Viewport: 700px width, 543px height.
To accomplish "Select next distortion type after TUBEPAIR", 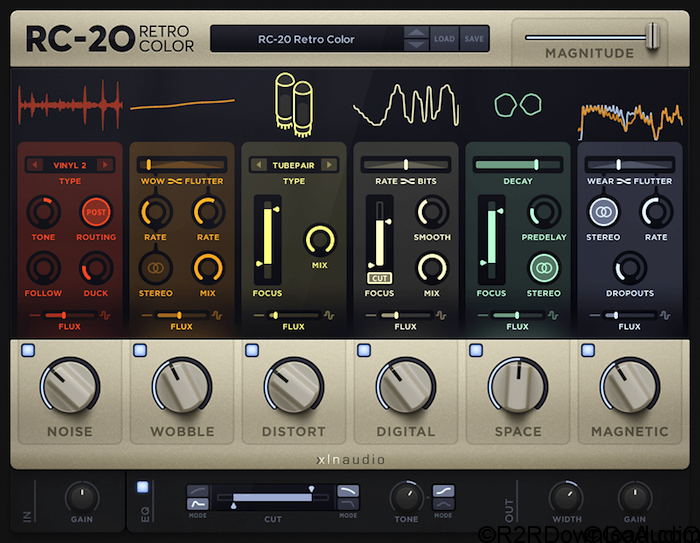I will 329,165.
